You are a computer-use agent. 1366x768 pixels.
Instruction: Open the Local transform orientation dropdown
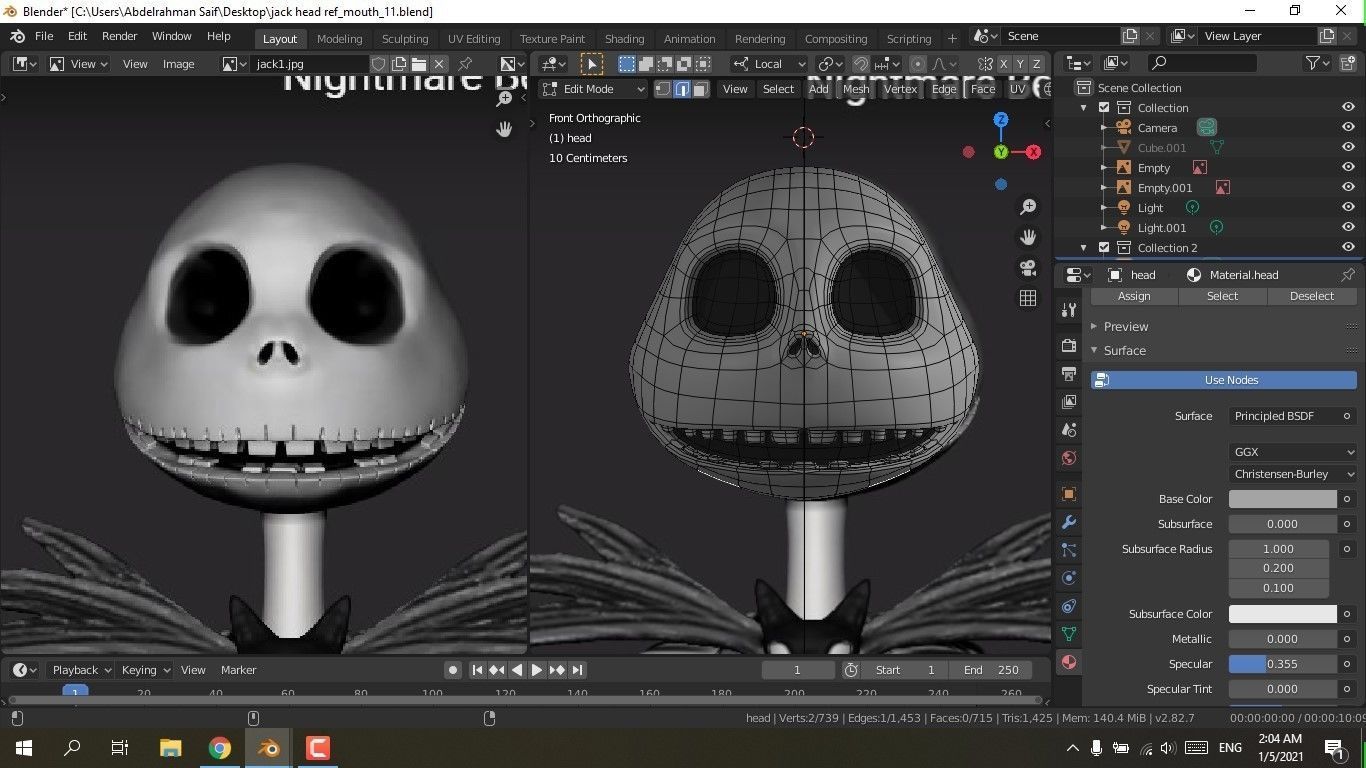coord(769,64)
